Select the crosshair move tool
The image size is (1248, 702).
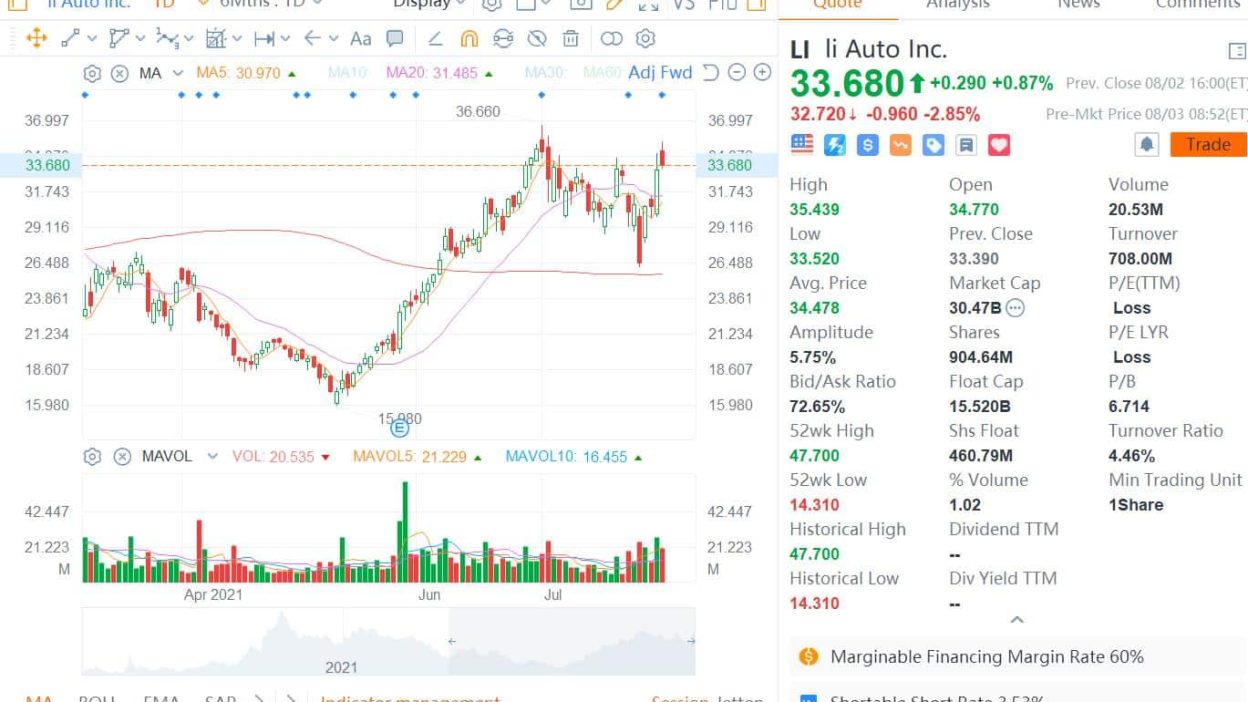[x=36, y=39]
